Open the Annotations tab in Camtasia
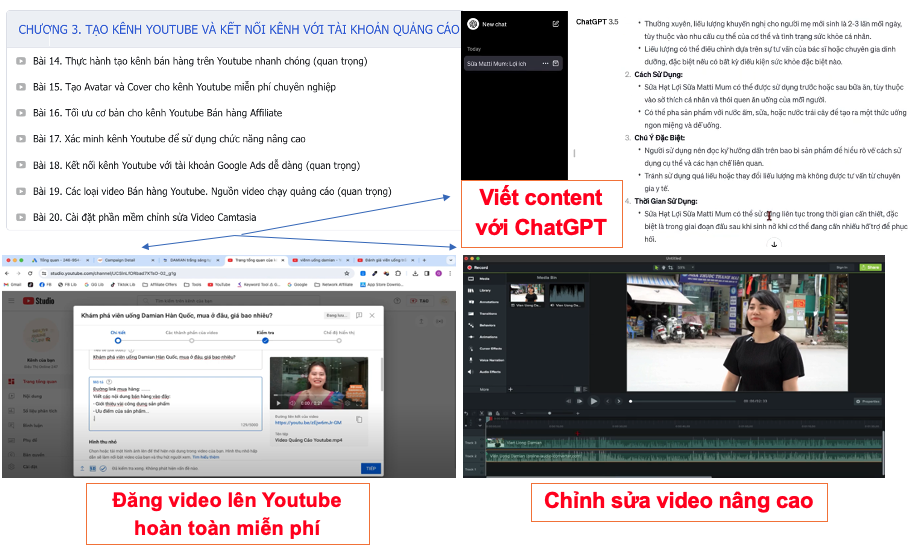Viewport: 917px width, 553px height. point(482,302)
